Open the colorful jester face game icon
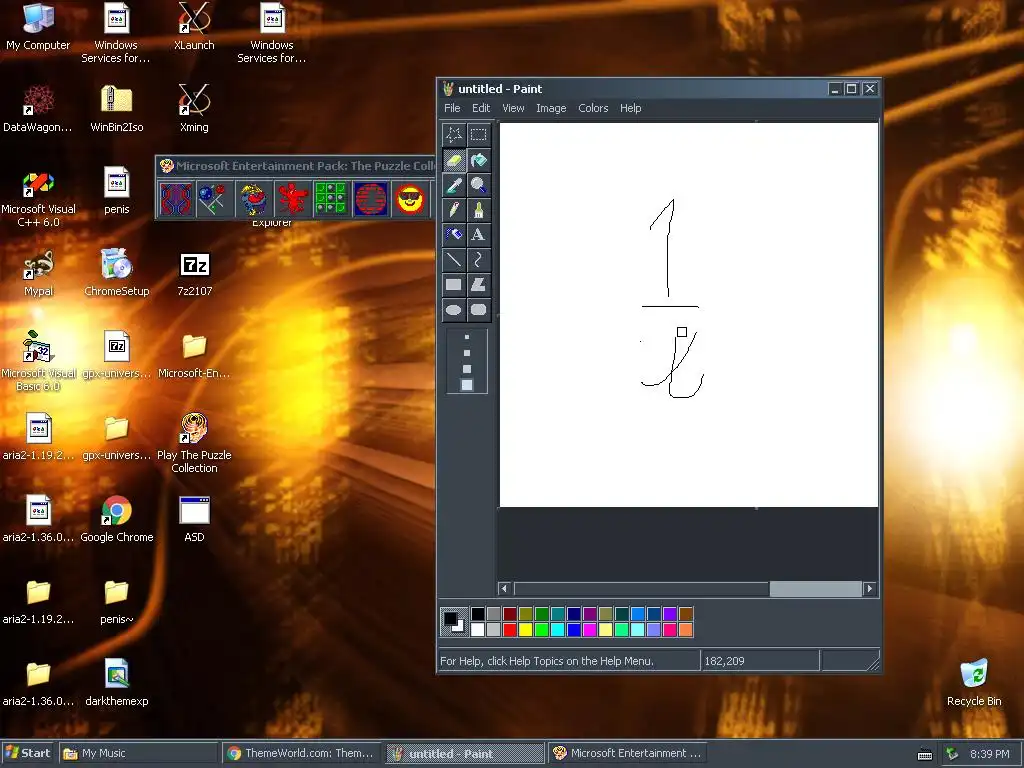 point(253,199)
